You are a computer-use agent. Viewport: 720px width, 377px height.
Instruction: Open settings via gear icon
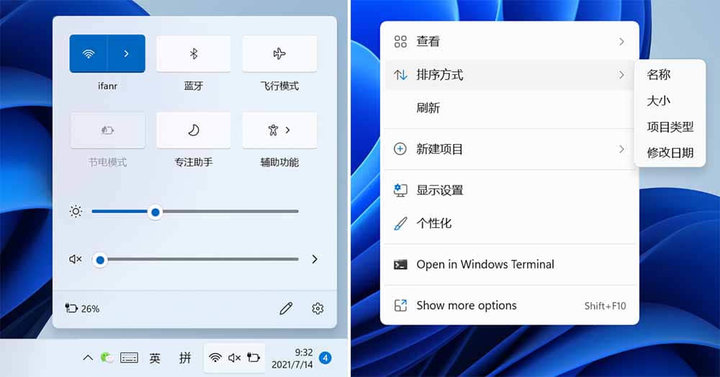(317, 308)
